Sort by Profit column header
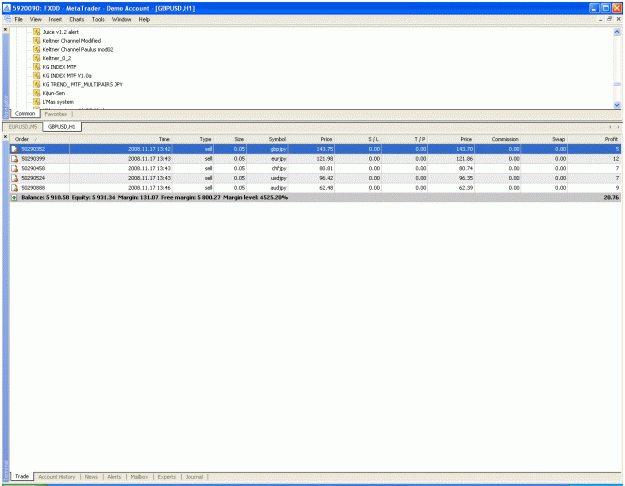The width and height of the screenshot is (625, 486). pos(594,139)
